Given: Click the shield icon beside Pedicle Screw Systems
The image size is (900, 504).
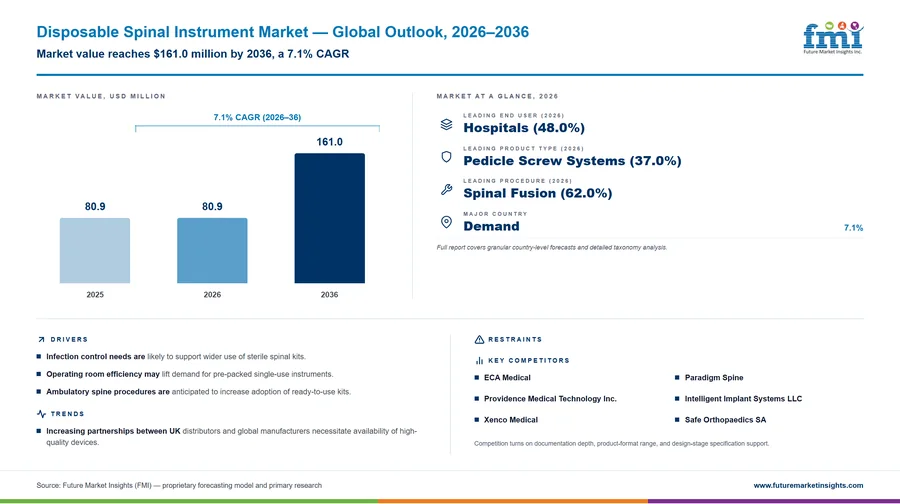Looking at the screenshot, I should pos(446,157).
